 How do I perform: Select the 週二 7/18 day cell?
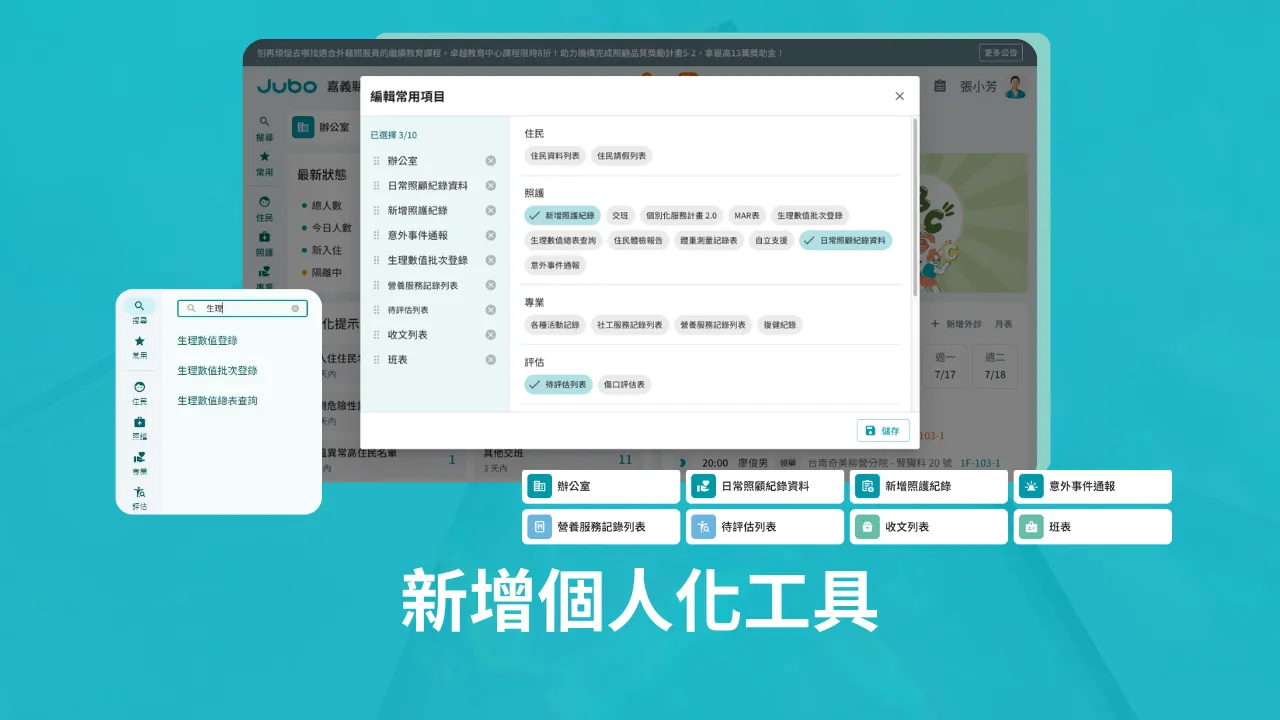[995, 366]
